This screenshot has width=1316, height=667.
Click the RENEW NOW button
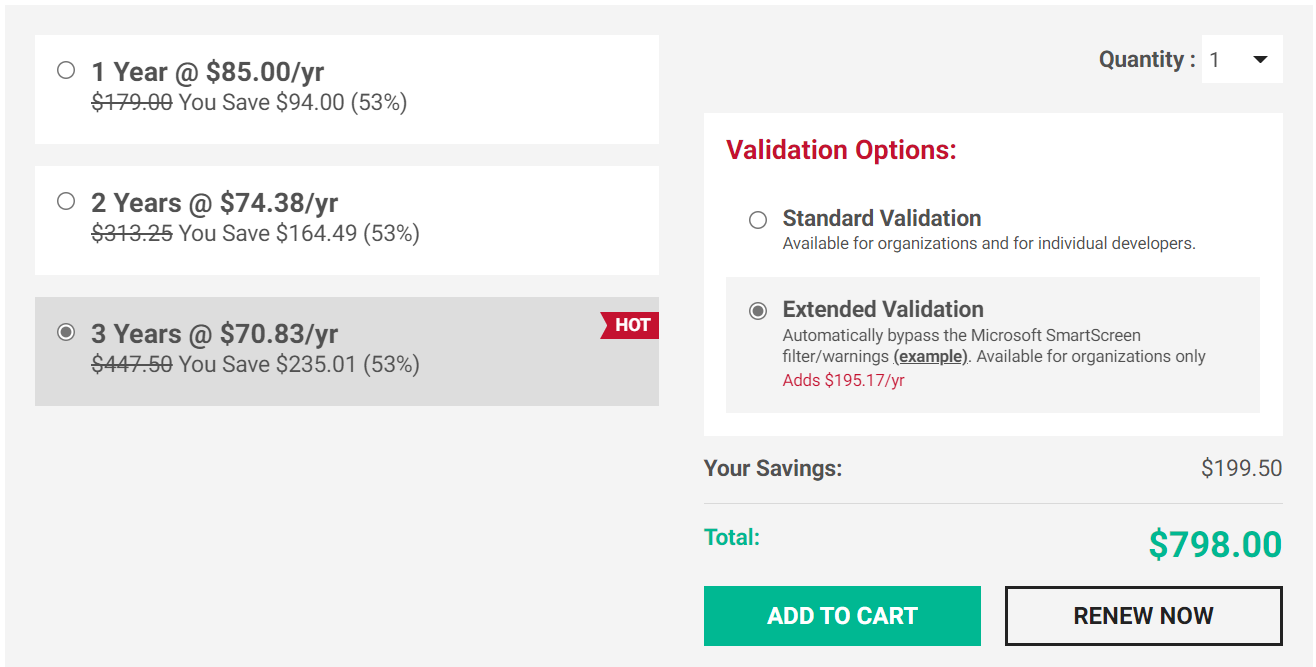click(x=1143, y=616)
